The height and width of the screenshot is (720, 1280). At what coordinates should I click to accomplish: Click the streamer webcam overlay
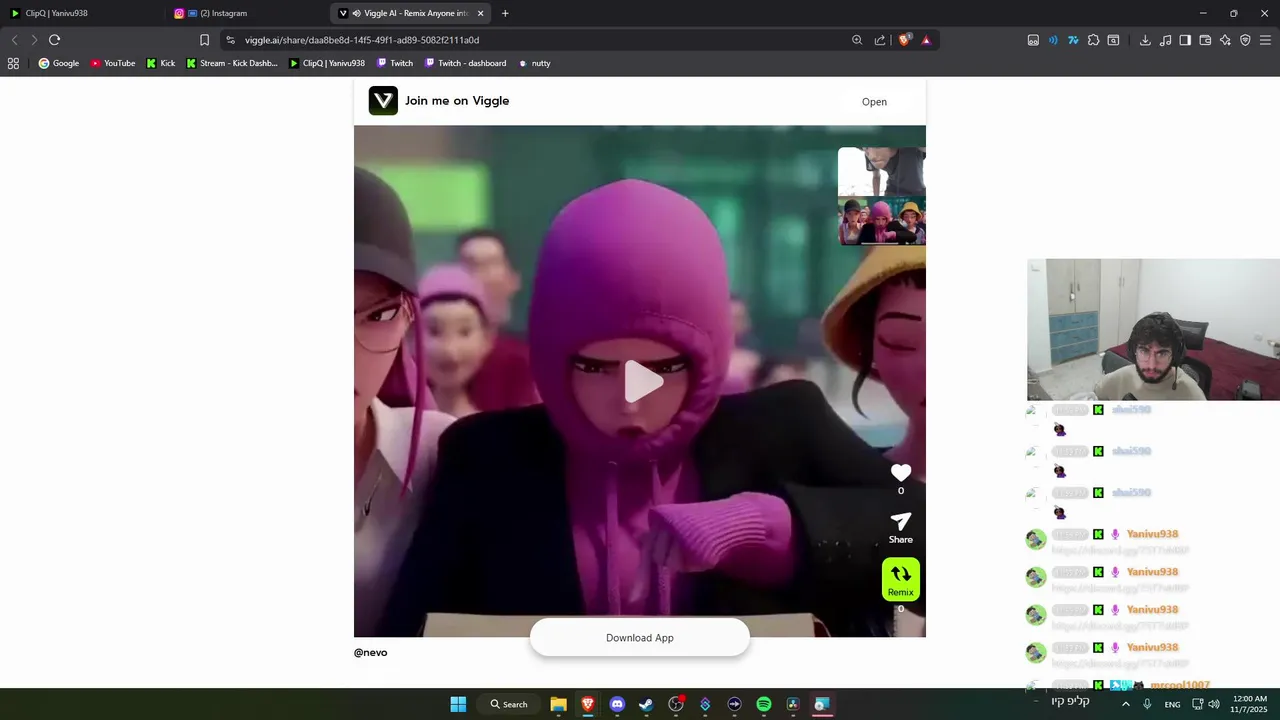(x=1153, y=330)
